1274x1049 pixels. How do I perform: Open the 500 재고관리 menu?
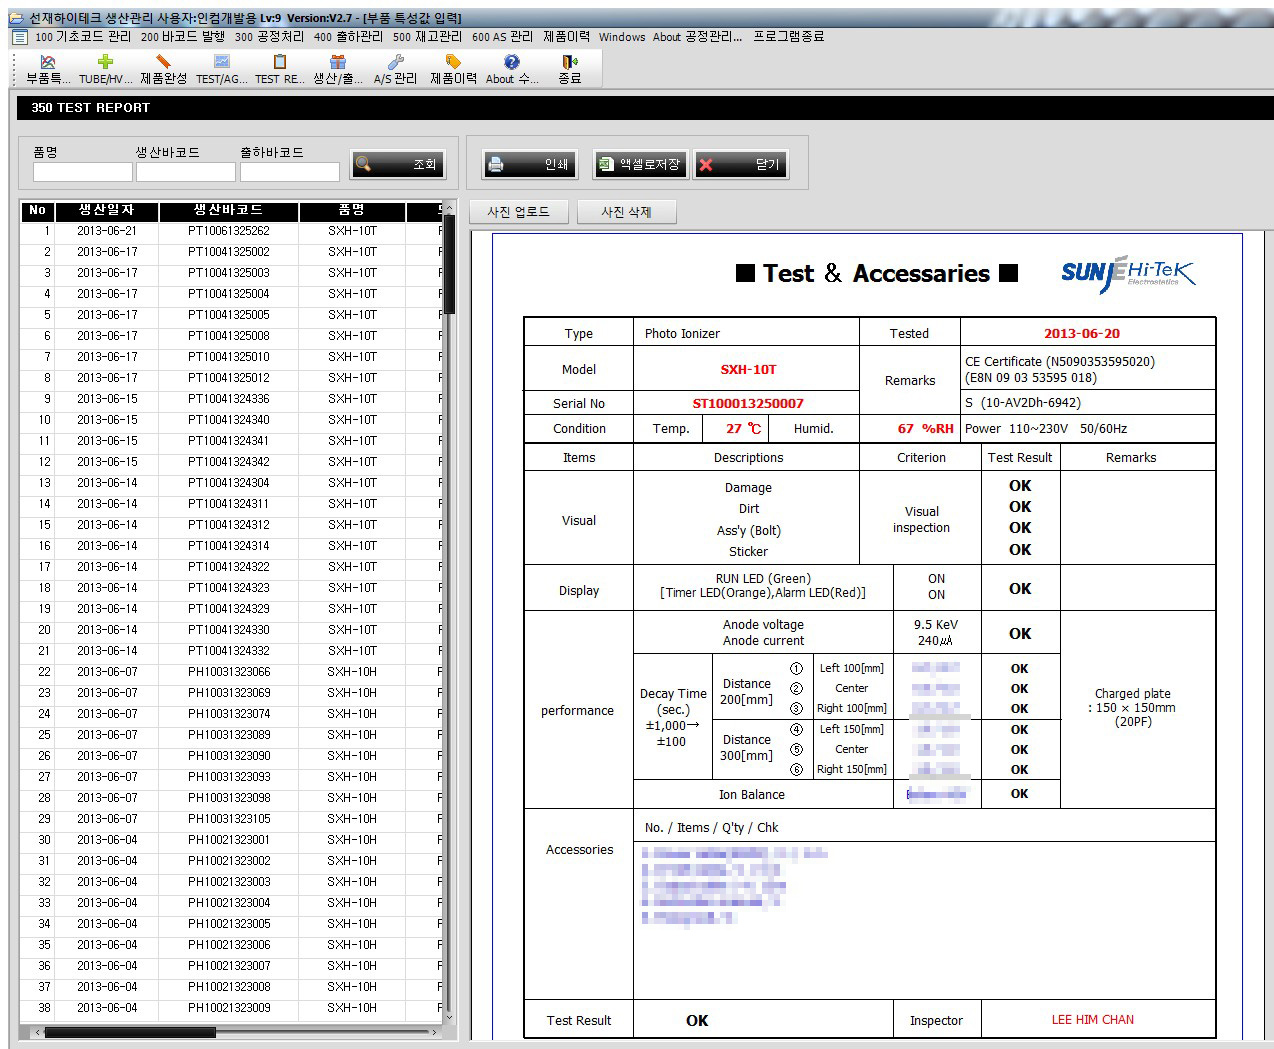coord(427,37)
